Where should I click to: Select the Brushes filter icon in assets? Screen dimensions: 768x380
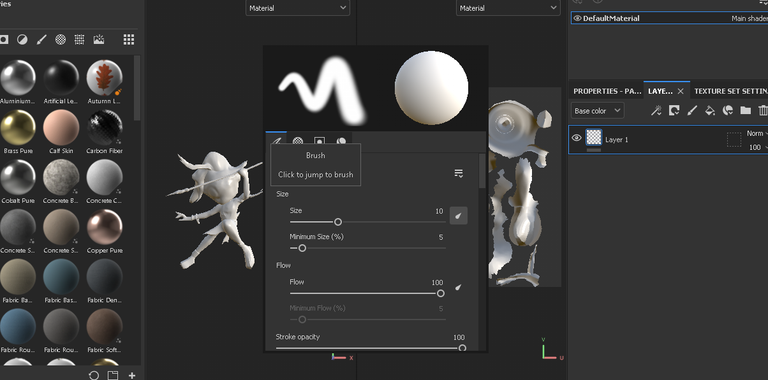[x=41, y=40]
